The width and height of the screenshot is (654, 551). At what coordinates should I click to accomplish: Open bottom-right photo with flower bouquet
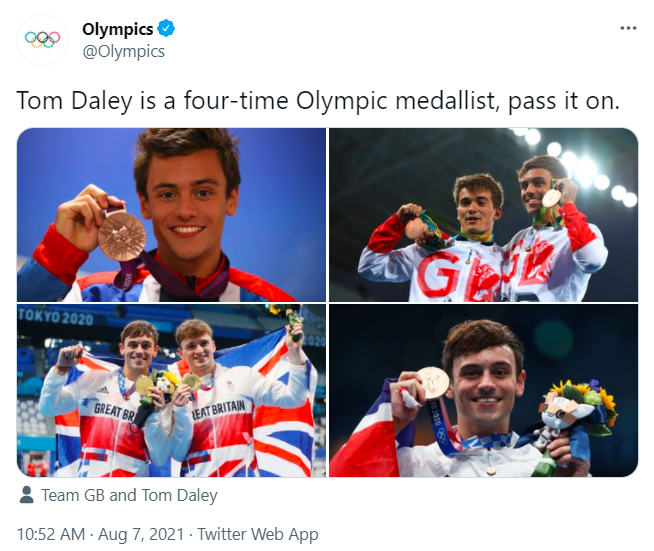[483, 390]
